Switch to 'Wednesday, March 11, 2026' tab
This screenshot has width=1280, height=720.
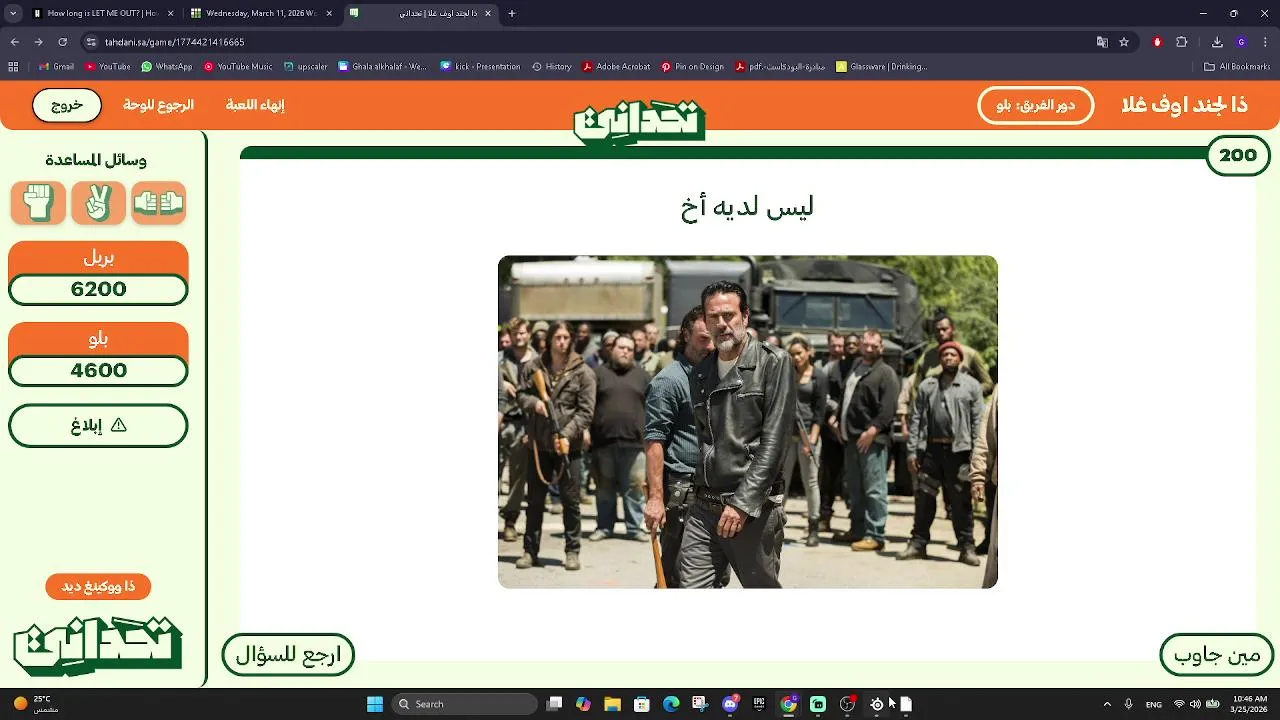pyautogui.click(x=262, y=13)
